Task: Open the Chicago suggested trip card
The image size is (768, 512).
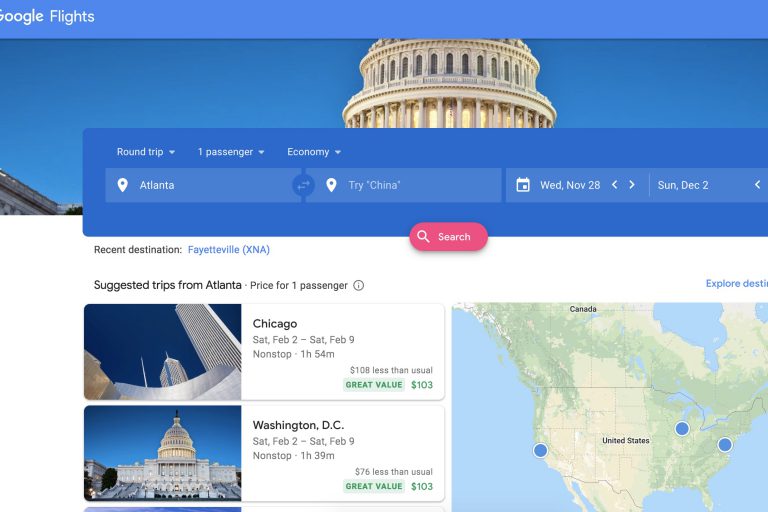Action: click(264, 352)
